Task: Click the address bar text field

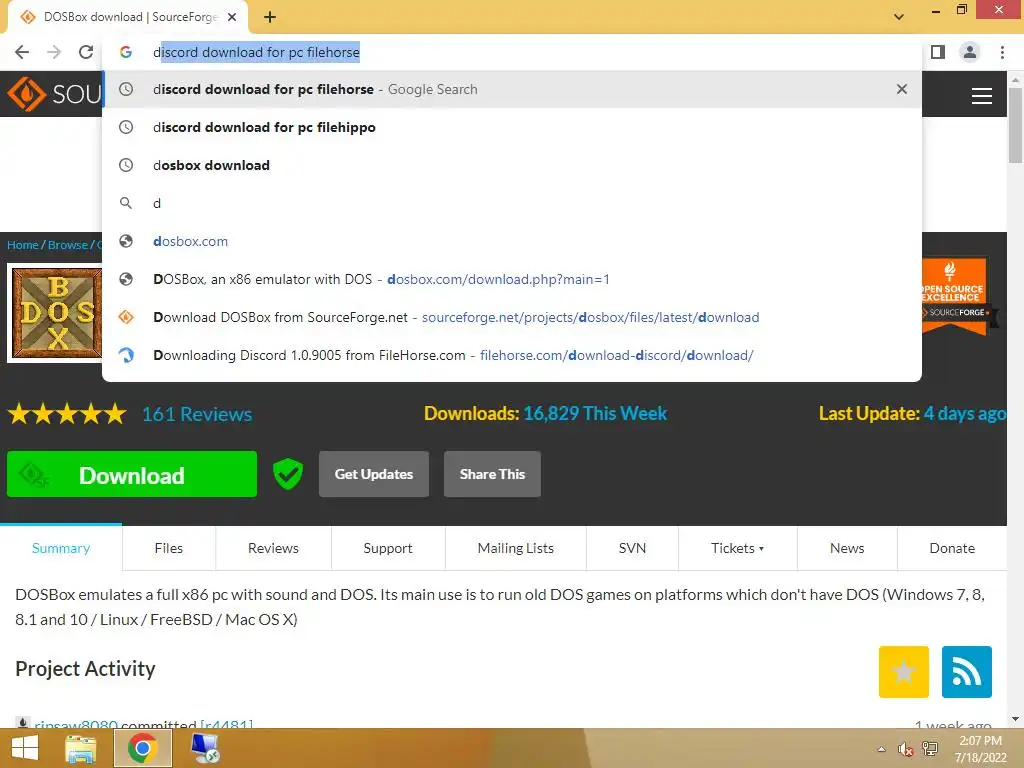Action: point(512,52)
